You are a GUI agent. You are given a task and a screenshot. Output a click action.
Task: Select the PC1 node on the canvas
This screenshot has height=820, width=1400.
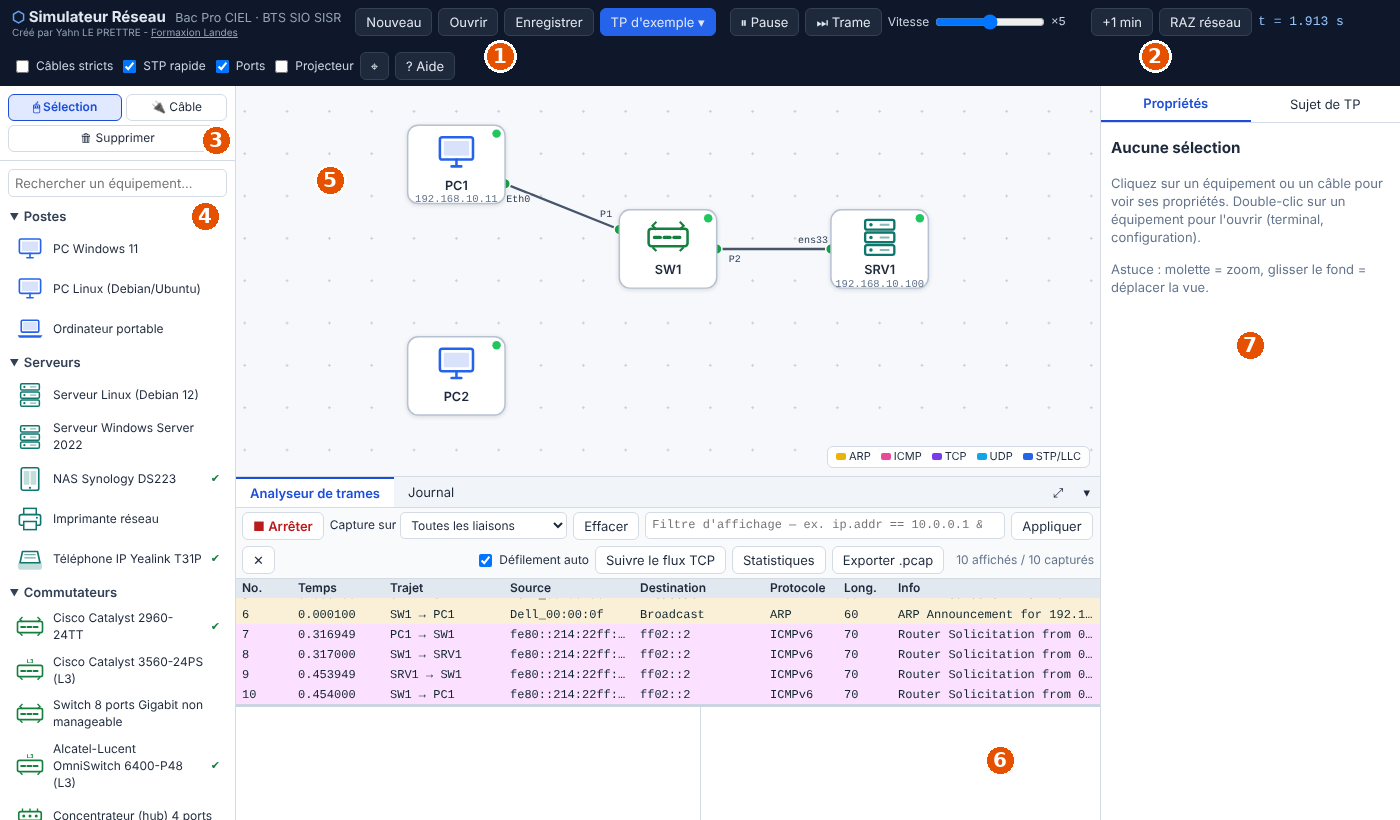tap(456, 164)
